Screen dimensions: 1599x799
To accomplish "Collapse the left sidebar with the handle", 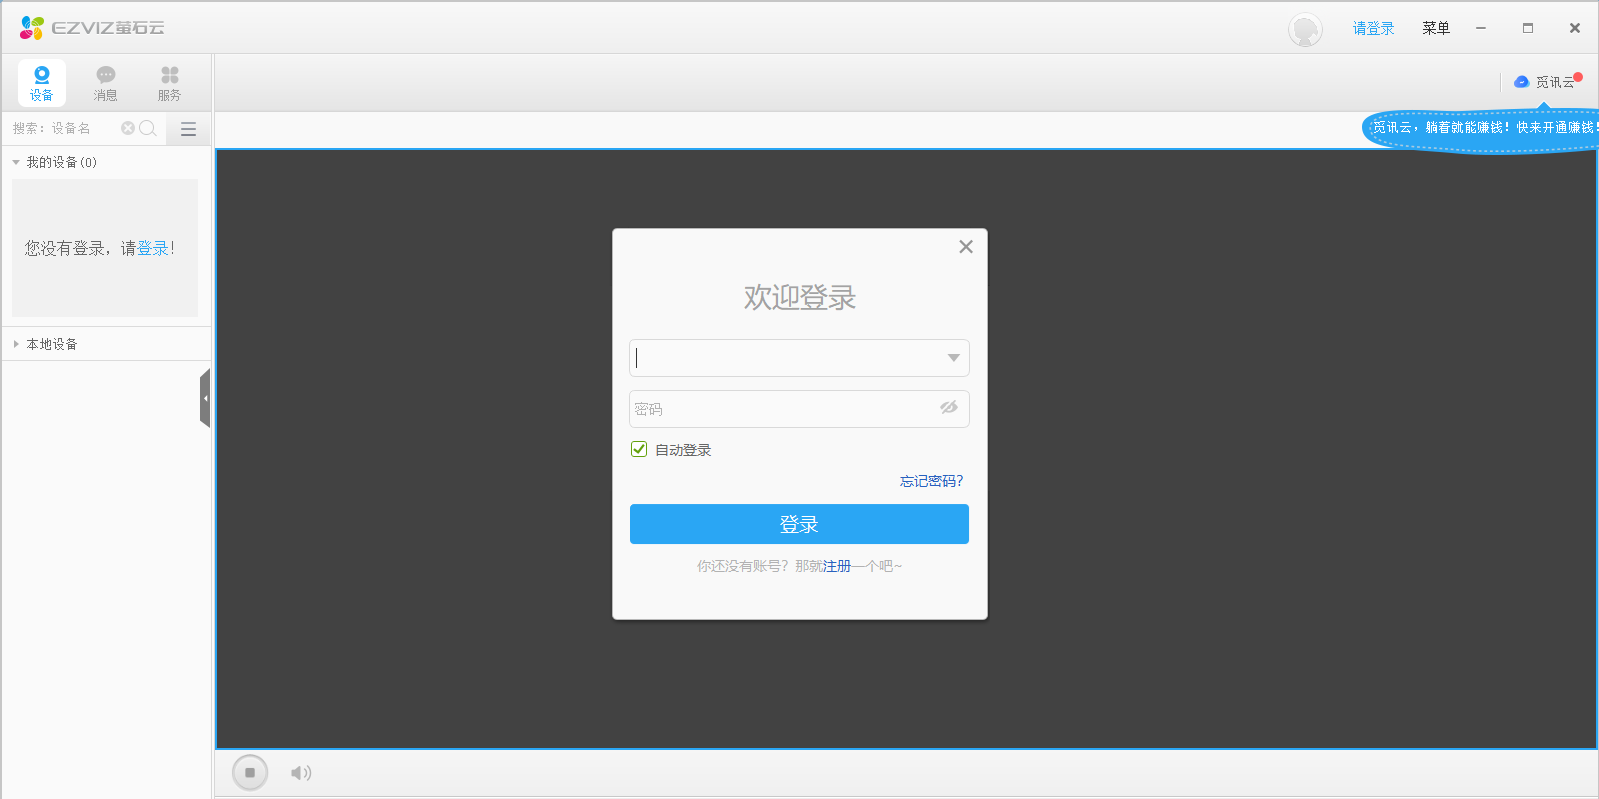I will pyautogui.click(x=205, y=398).
